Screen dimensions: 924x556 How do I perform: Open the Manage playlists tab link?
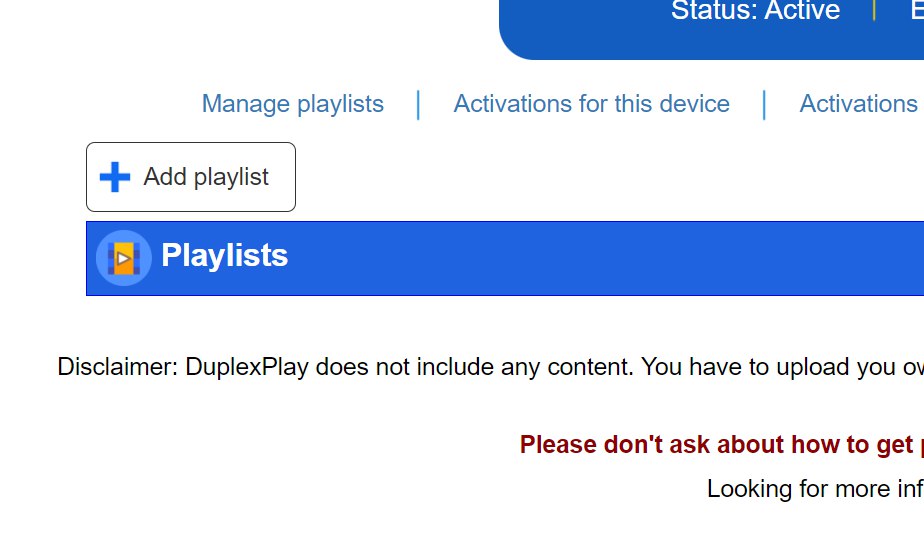293,104
